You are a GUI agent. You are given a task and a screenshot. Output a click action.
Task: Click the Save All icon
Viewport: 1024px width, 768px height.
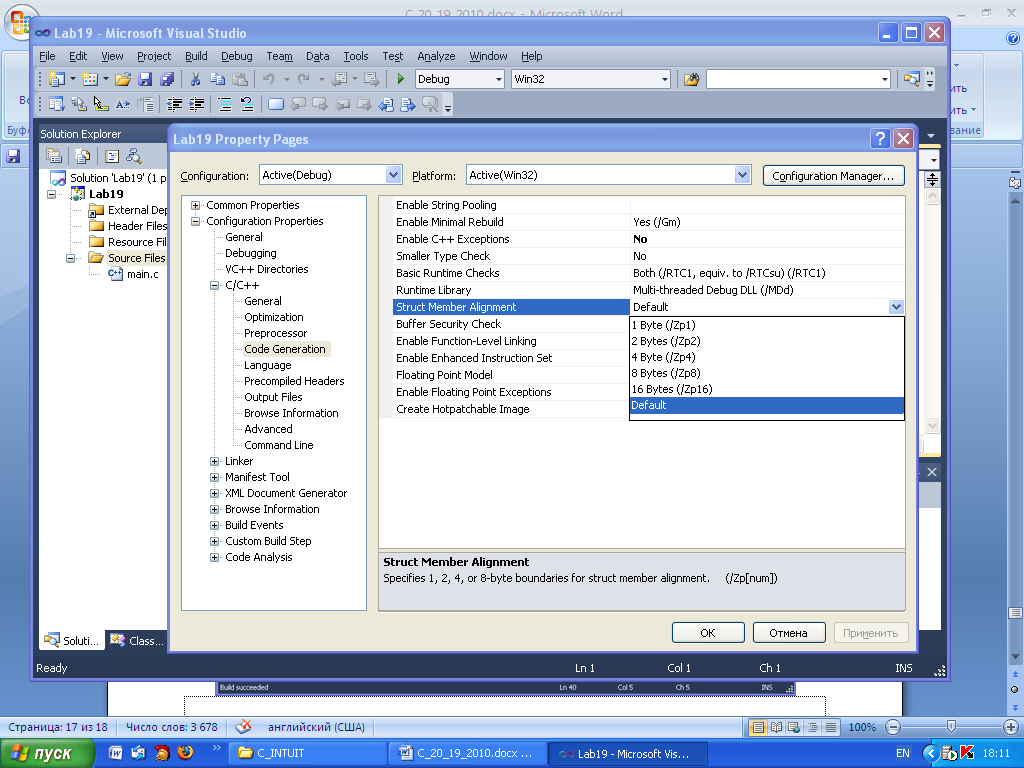point(167,79)
